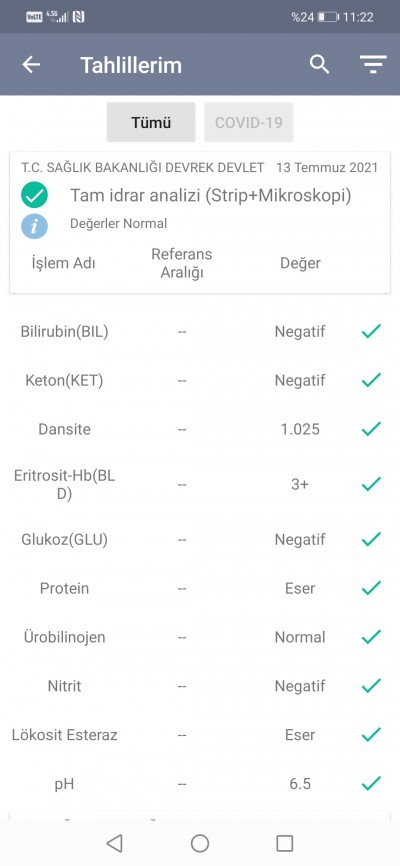400x866 pixels.
Task: Tap Android back navigation triangle
Action: coord(114,843)
